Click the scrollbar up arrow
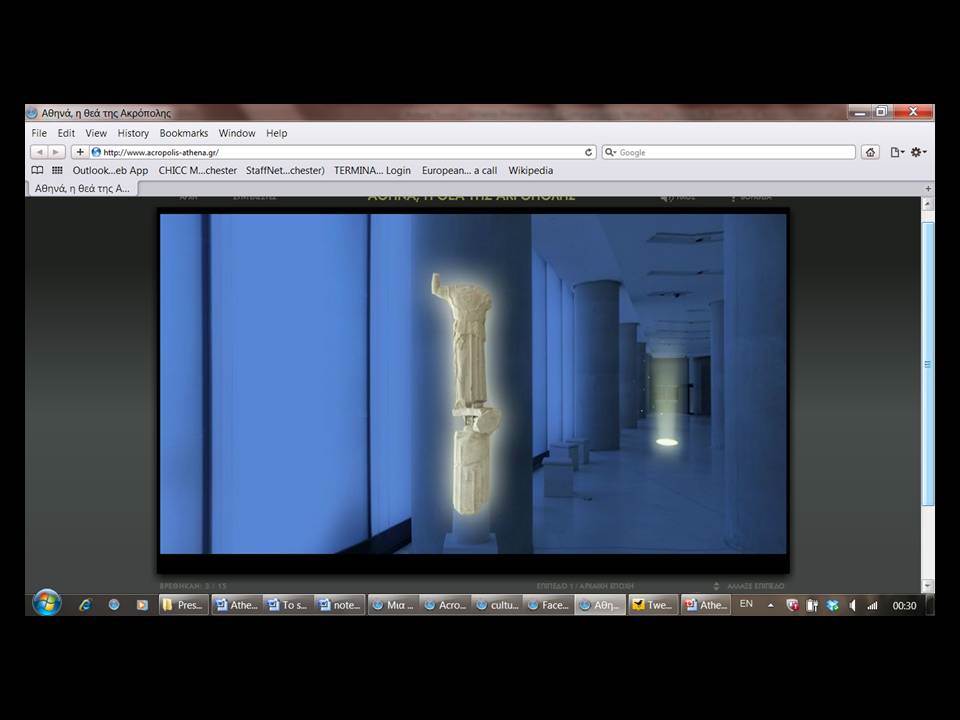 (928, 204)
